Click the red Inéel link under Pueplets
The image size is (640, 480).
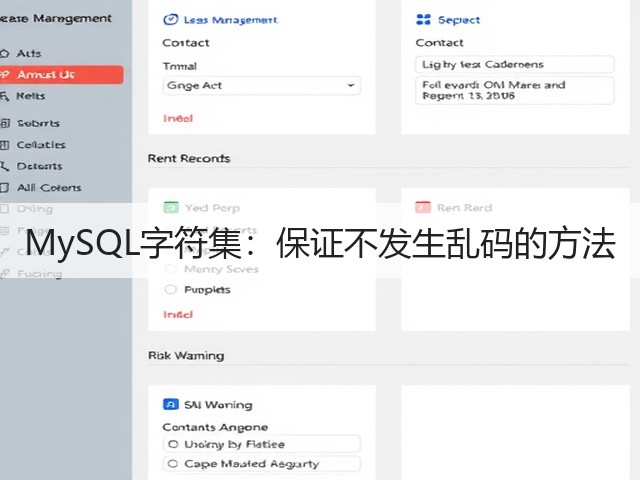(178, 314)
